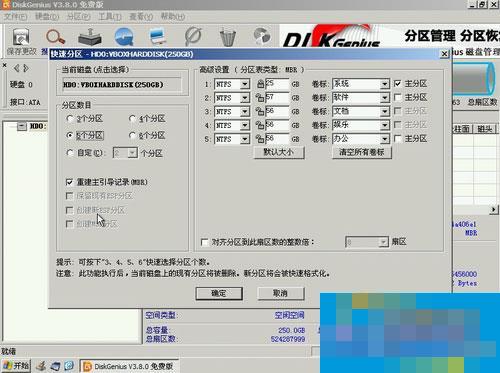This screenshot has width=500, height=373.
Task: Click the magnifier search partition icon
Action: click(x=55, y=37)
